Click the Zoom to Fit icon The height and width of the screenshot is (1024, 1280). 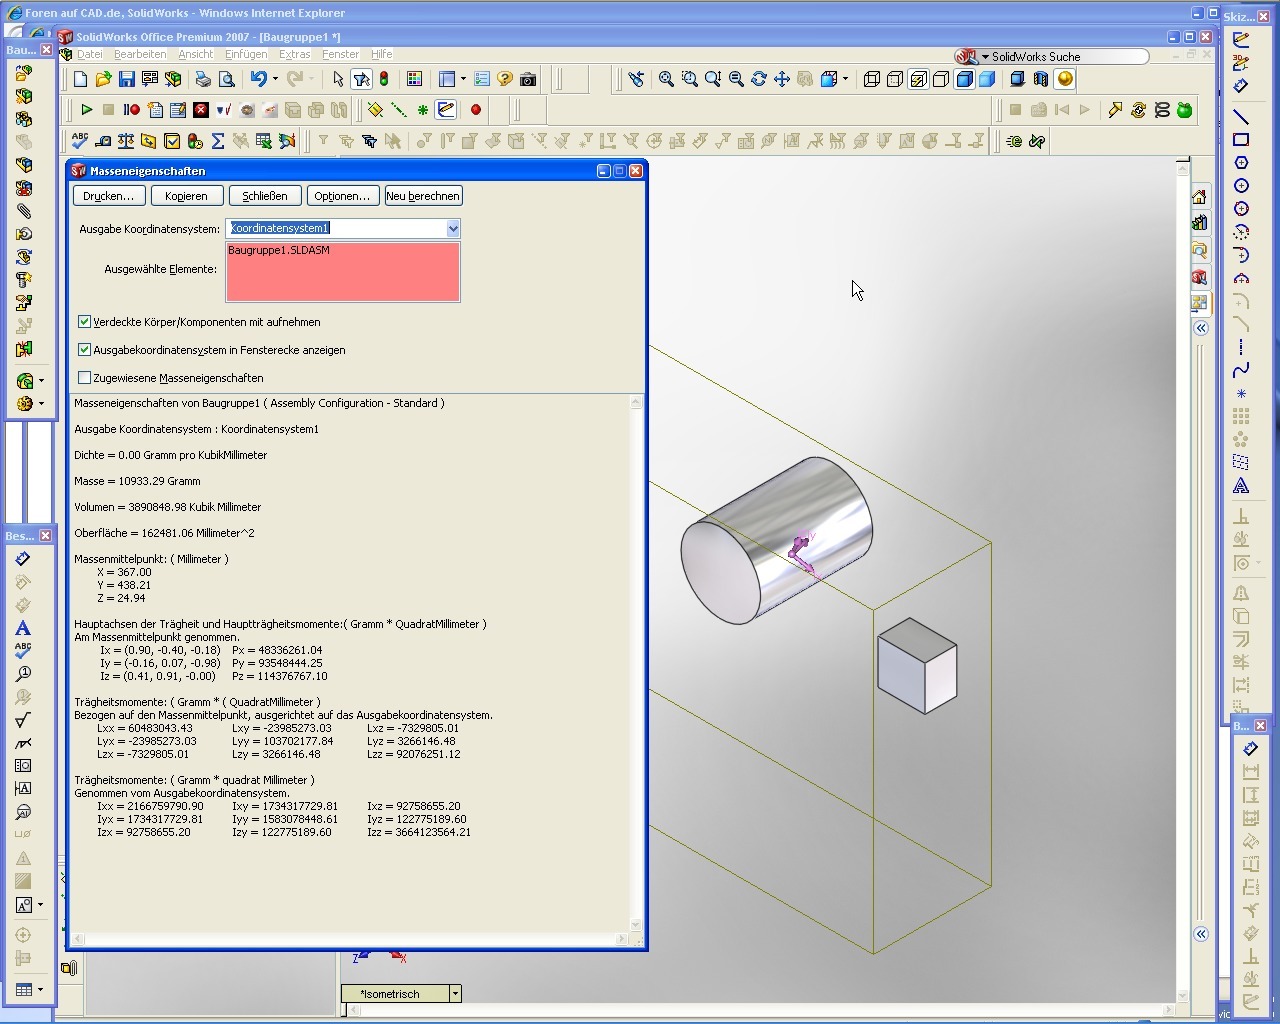[666, 79]
